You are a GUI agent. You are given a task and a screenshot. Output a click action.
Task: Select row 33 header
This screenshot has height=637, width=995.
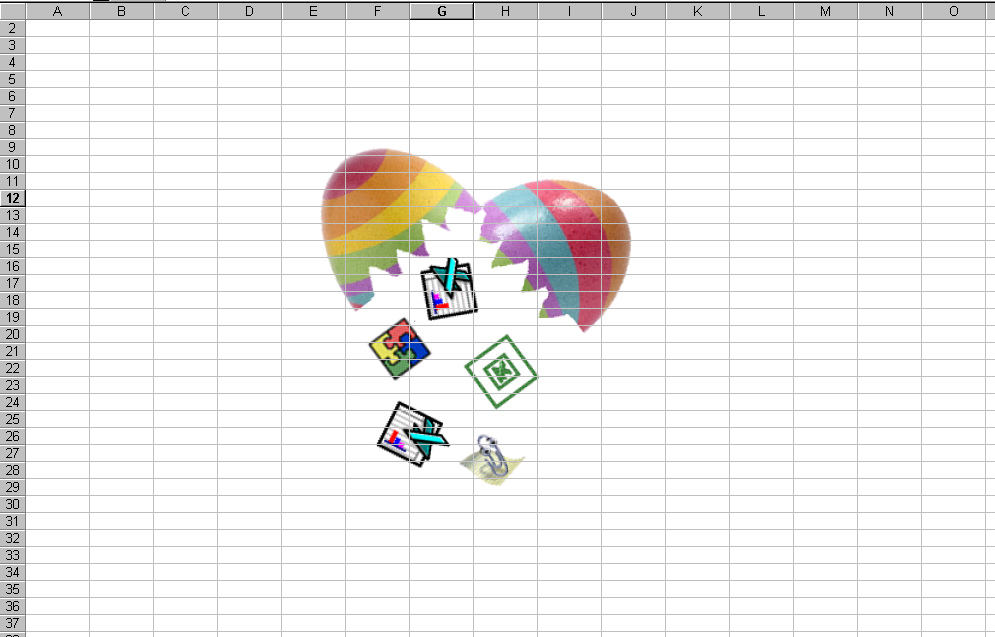pos(13,555)
